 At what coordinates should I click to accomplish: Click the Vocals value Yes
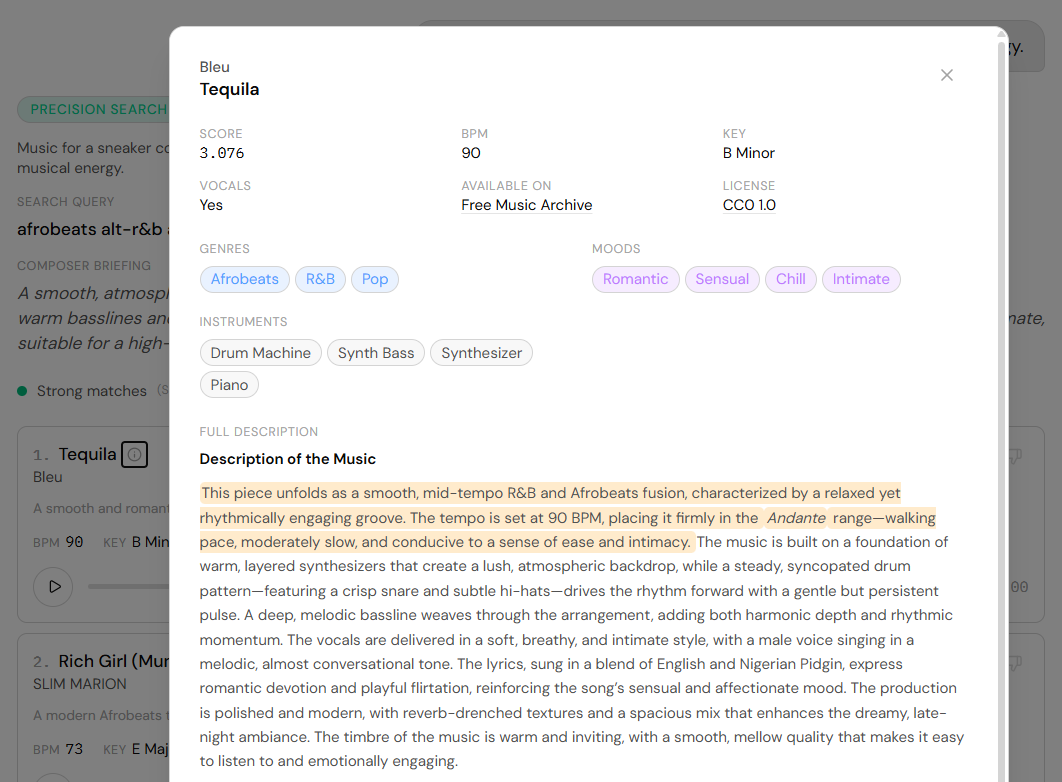pyautogui.click(x=211, y=205)
